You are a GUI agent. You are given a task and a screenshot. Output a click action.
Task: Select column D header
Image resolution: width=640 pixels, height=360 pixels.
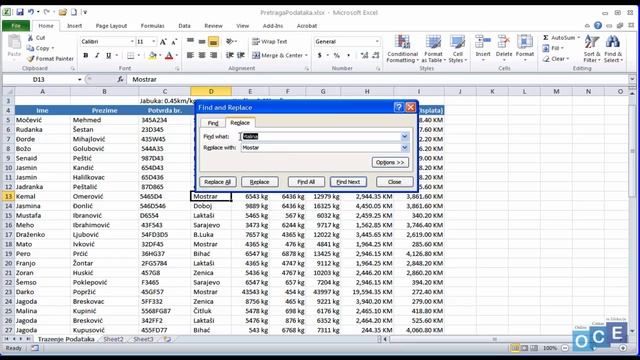(211, 91)
